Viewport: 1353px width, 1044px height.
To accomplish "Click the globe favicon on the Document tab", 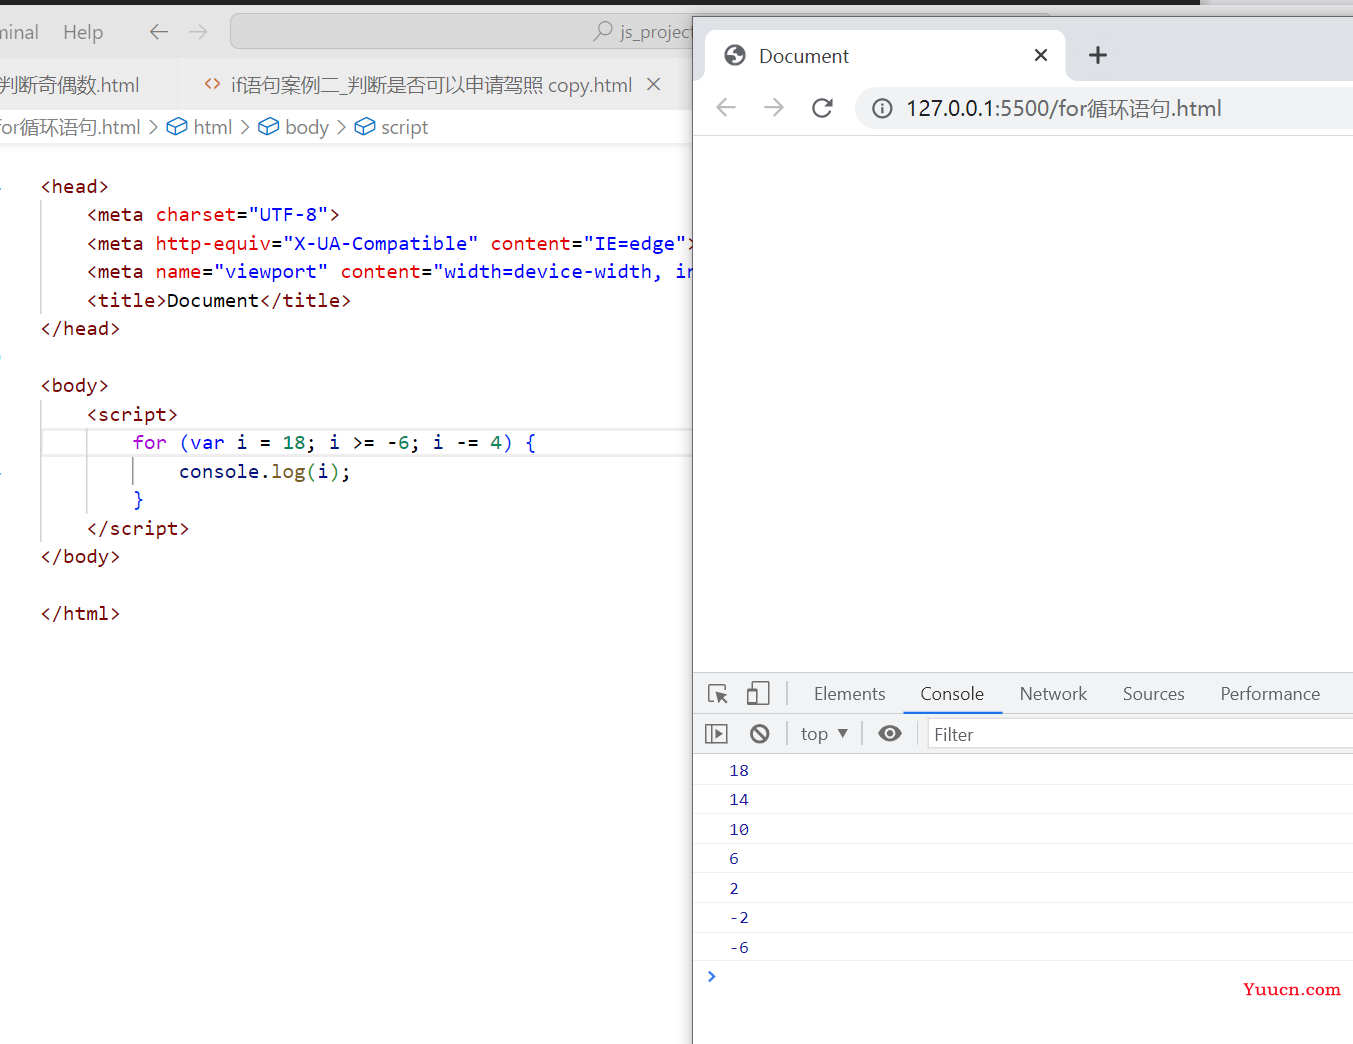I will pyautogui.click(x=735, y=55).
